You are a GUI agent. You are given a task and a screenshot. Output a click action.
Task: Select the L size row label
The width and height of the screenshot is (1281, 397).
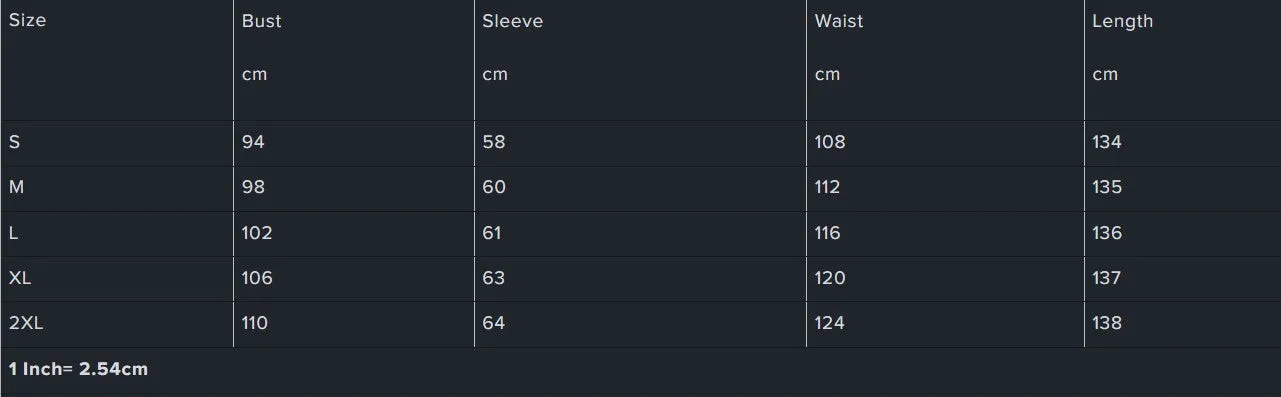pyautogui.click(x=13, y=233)
